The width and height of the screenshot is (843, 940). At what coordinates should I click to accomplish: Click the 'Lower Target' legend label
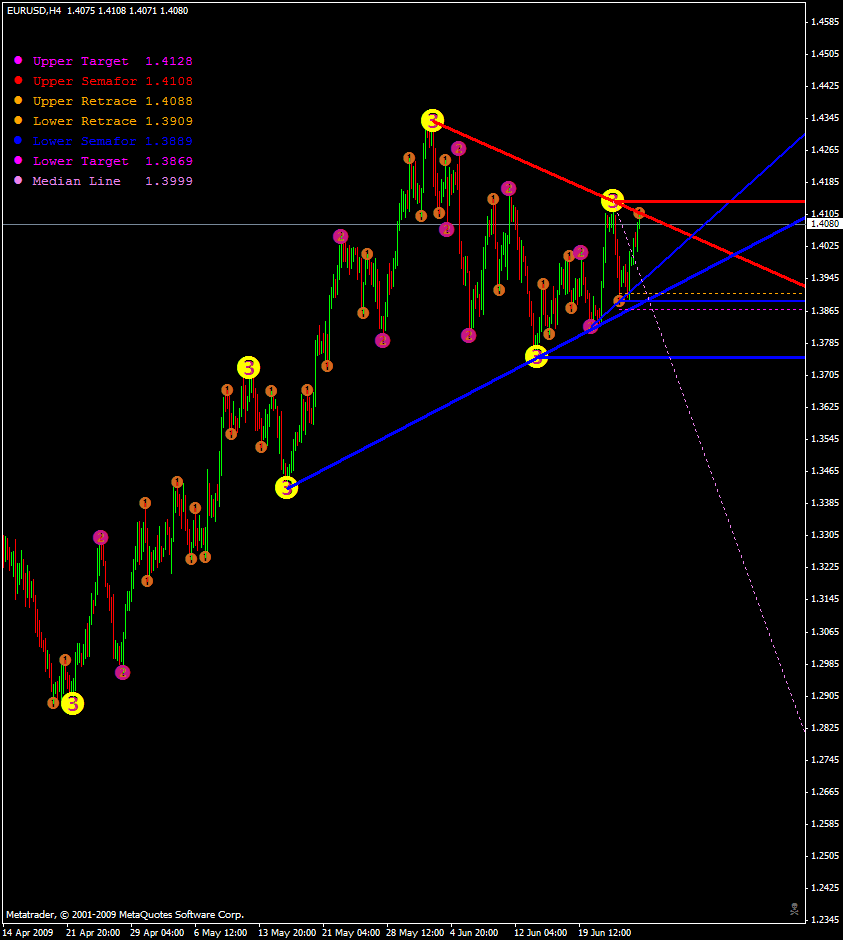[80, 161]
